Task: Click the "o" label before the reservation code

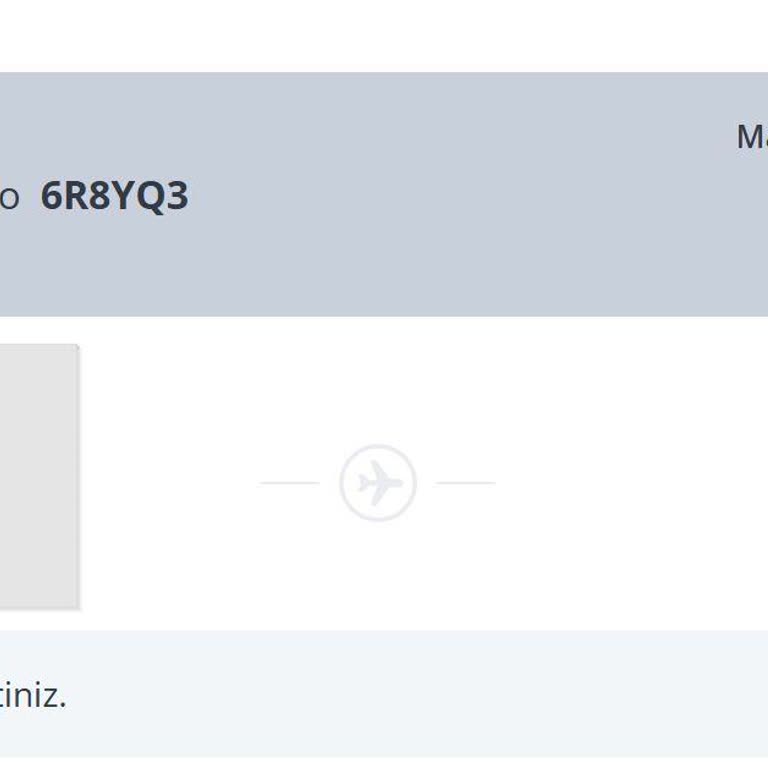Action: [x=9, y=199]
